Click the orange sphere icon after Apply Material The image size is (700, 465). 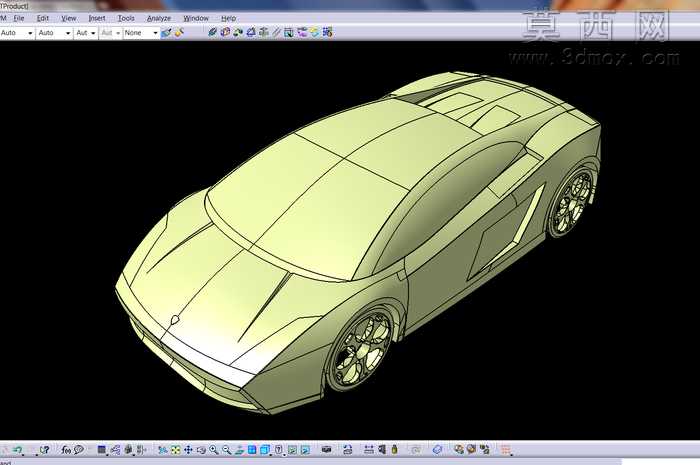471,450
